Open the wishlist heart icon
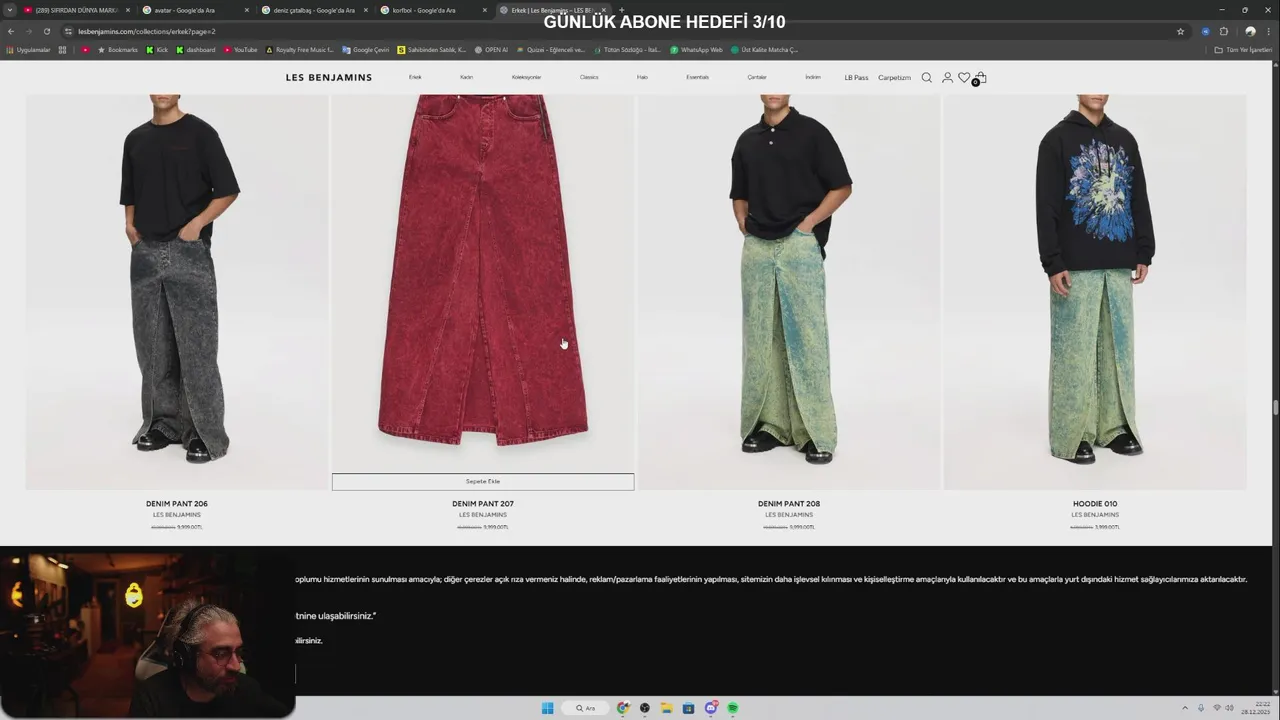This screenshot has width=1280, height=720. [x=964, y=77]
